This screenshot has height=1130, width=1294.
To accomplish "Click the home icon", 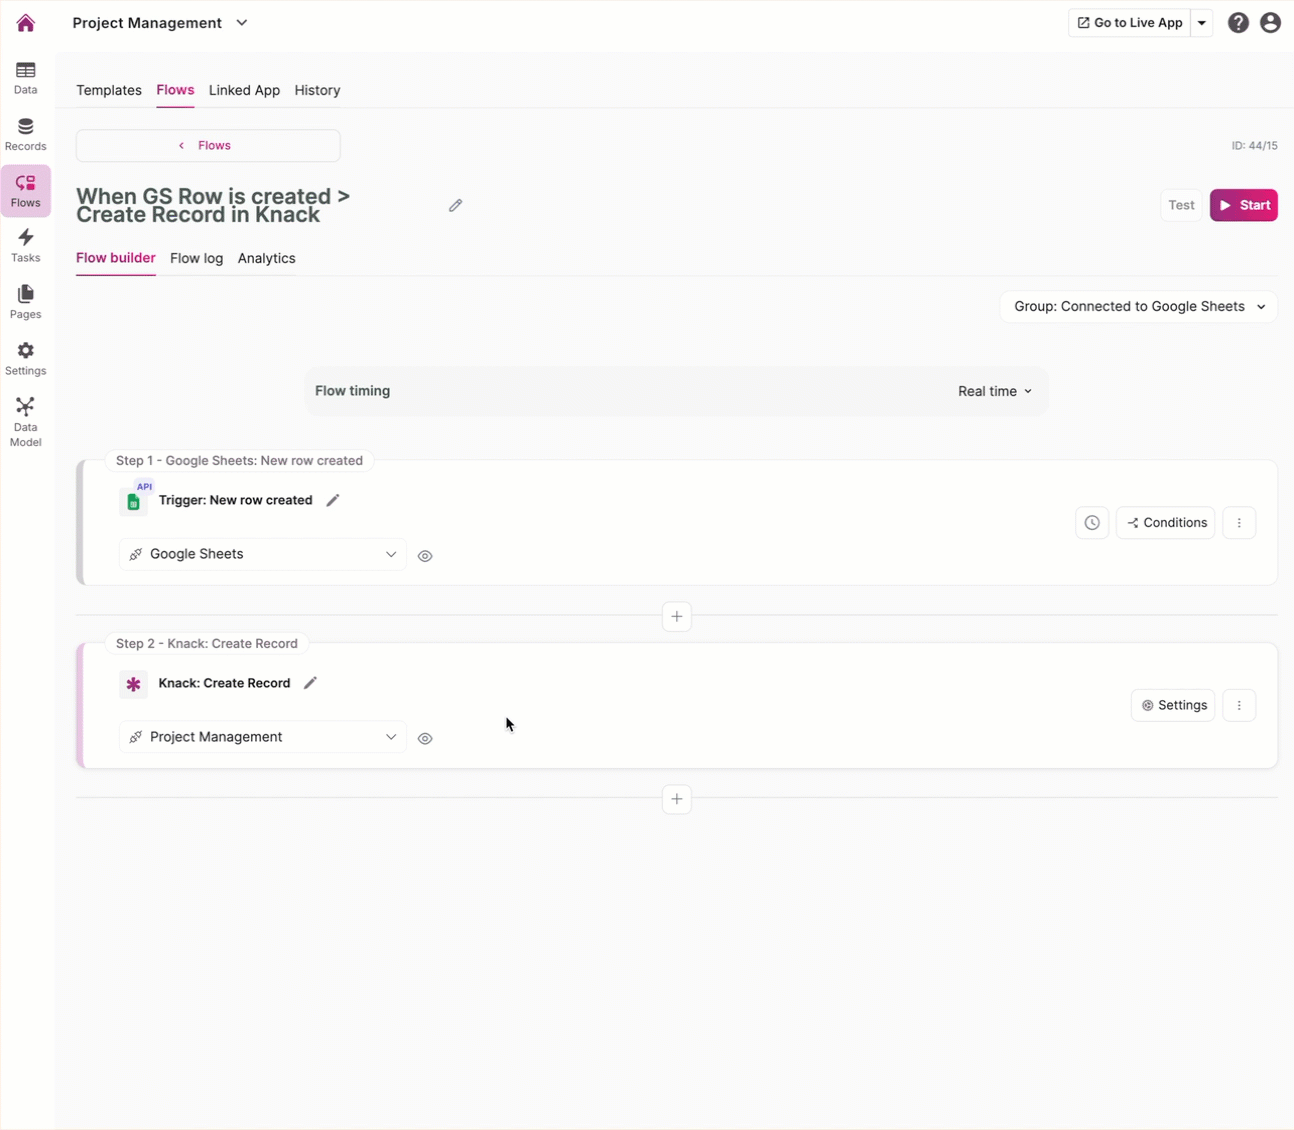I will (x=26, y=23).
